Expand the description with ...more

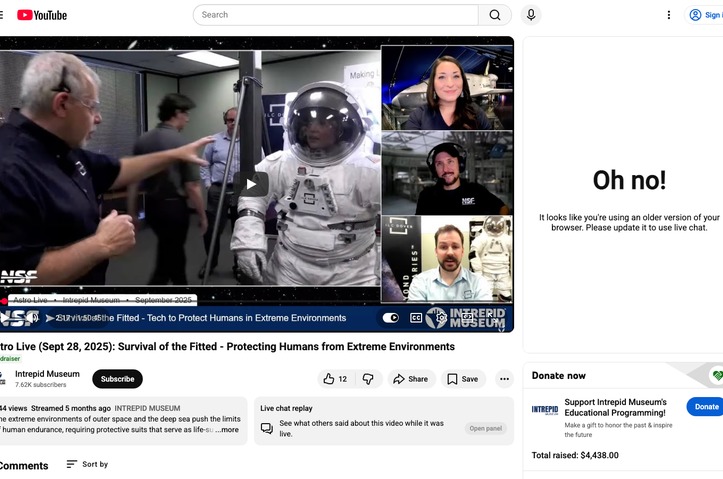coord(228,430)
